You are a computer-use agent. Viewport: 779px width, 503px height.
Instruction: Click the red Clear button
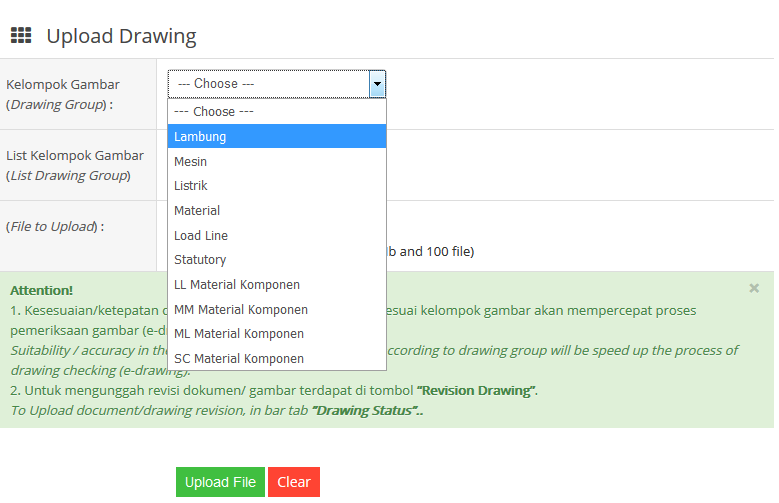pyautogui.click(x=294, y=482)
